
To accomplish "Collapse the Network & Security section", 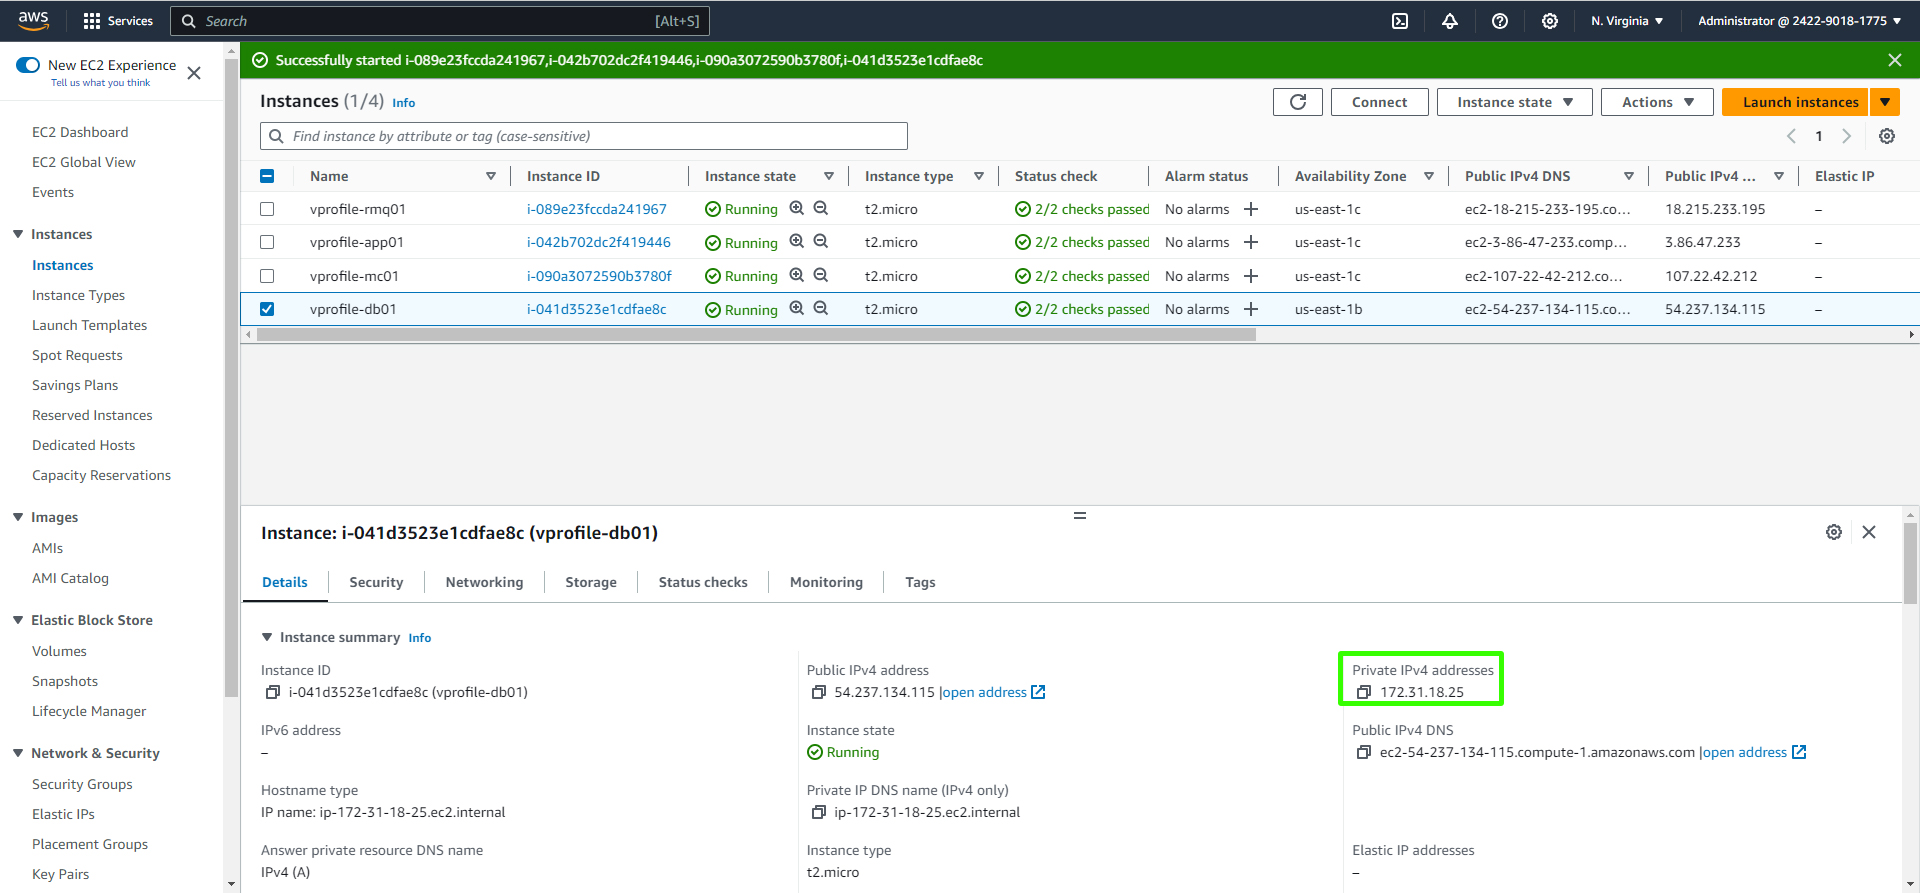I will [x=18, y=753].
